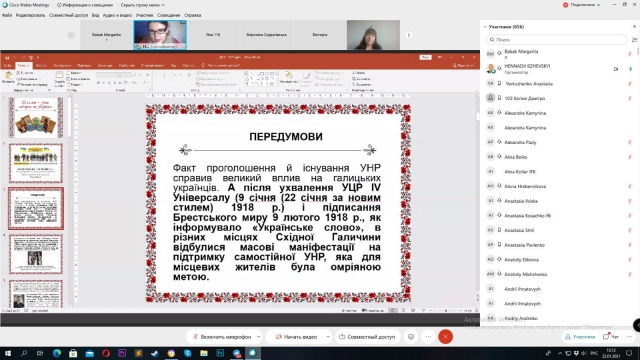Open File Explorer from the taskbar

[x=204, y=353]
